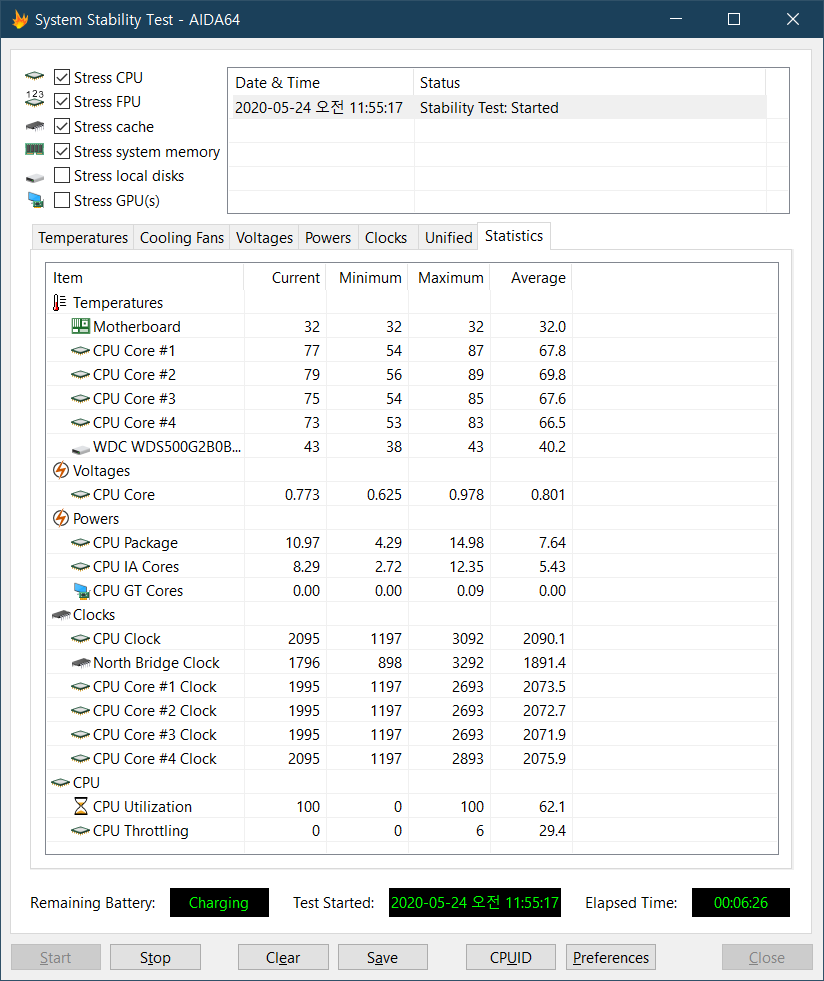The image size is (824, 981).
Task: Click the CPU Throttling icon
Action: tap(80, 831)
